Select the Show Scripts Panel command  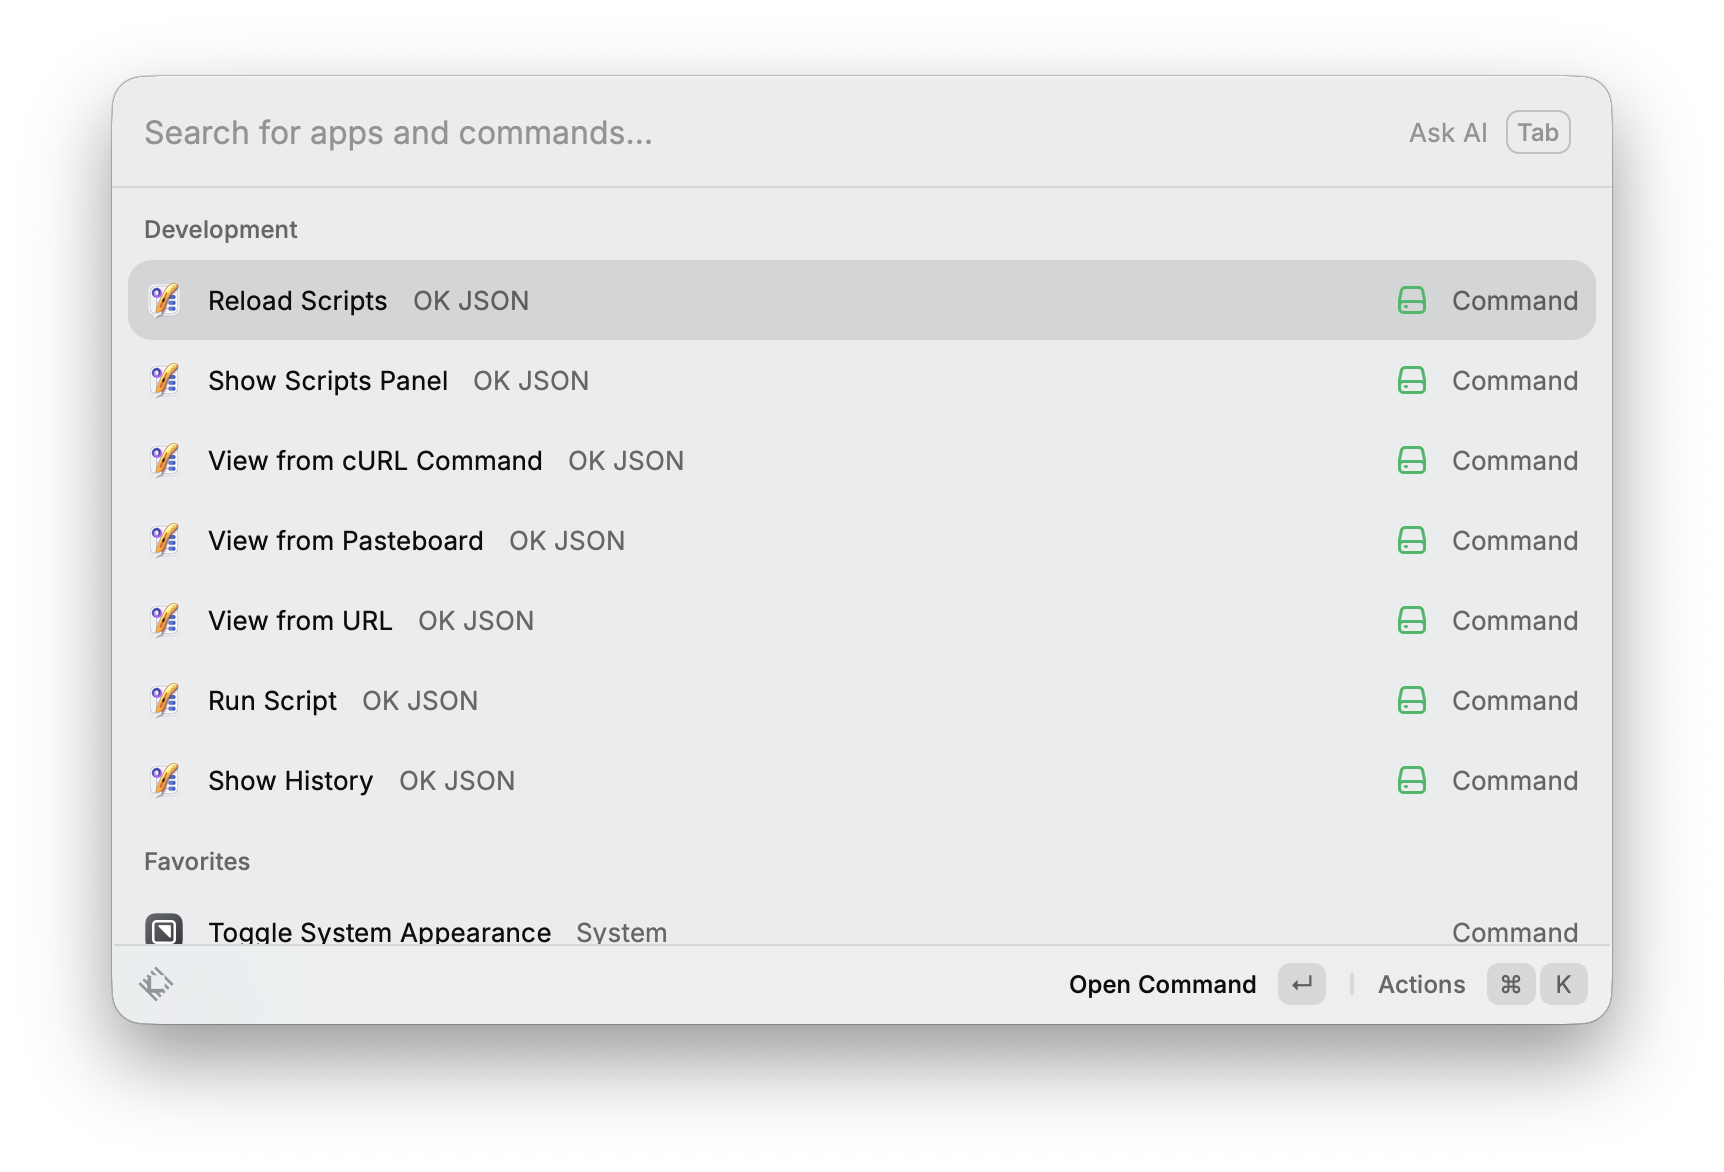[x=862, y=380]
